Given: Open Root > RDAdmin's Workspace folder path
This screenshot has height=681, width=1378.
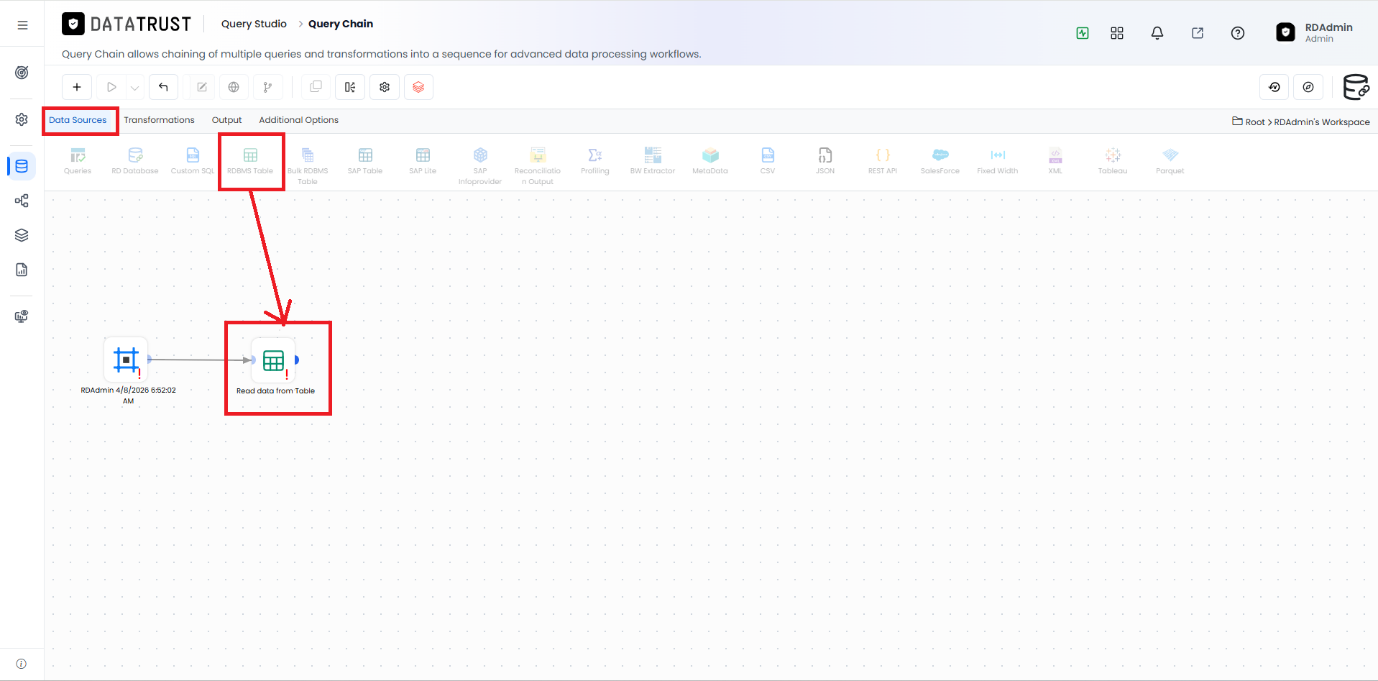Looking at the screenshot, I should point(1301,121).
